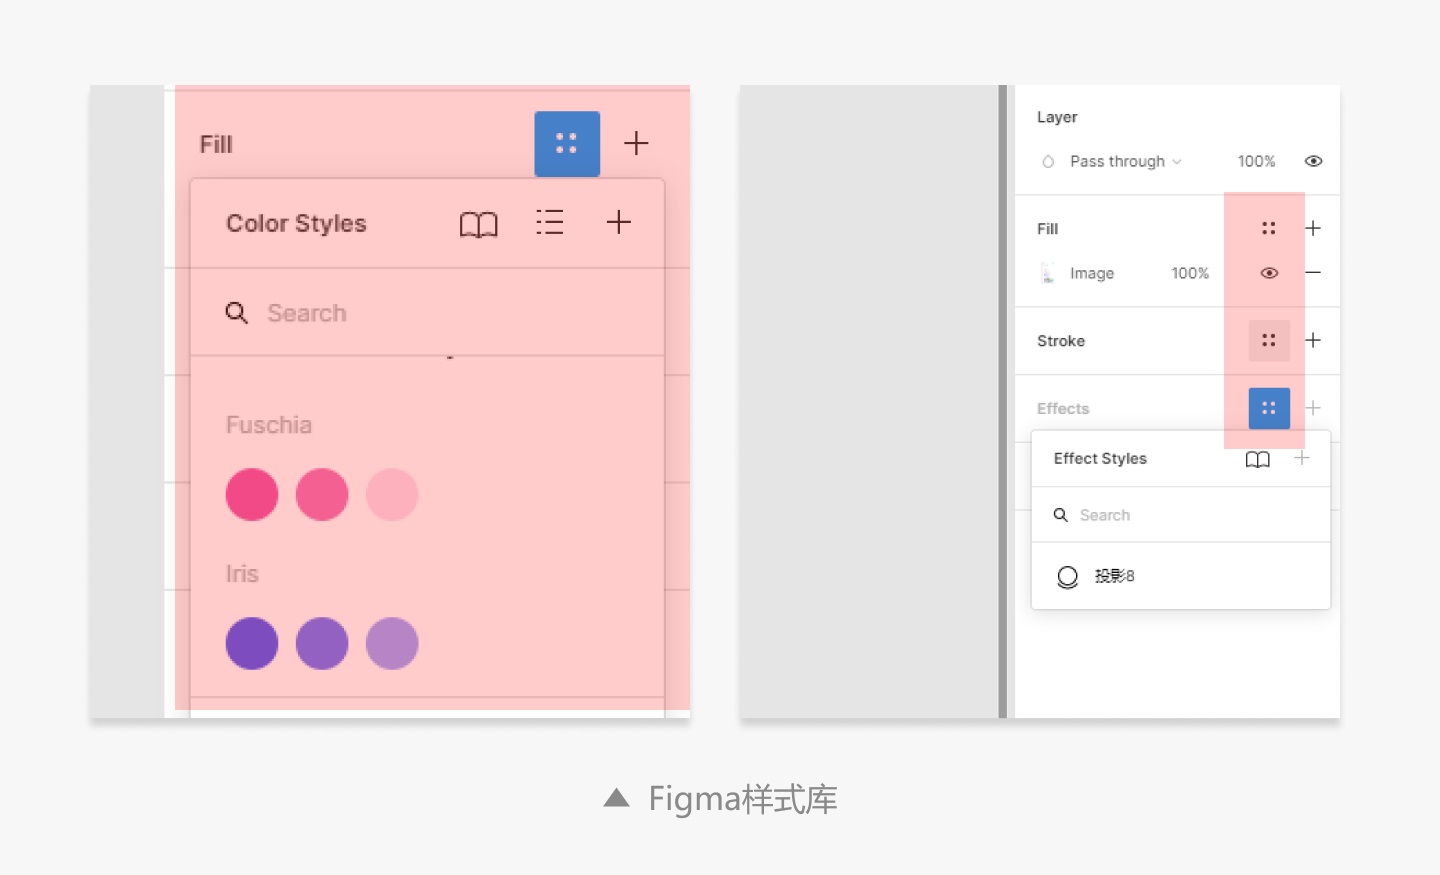Click the search magnifier in Color Styles

click(237, 312)
